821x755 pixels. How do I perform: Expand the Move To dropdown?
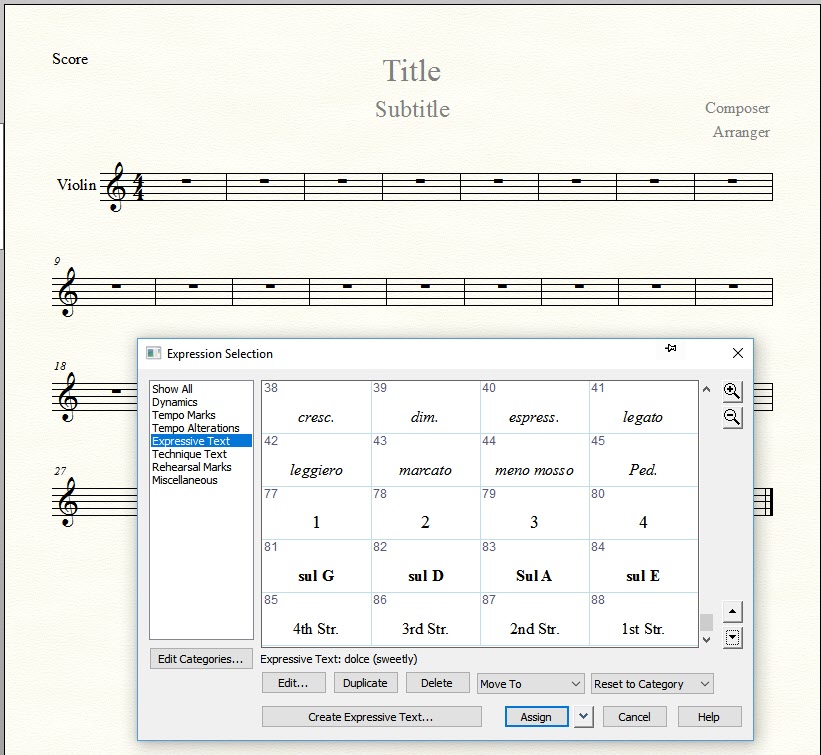pyautogui.click(x=530, y=684)
